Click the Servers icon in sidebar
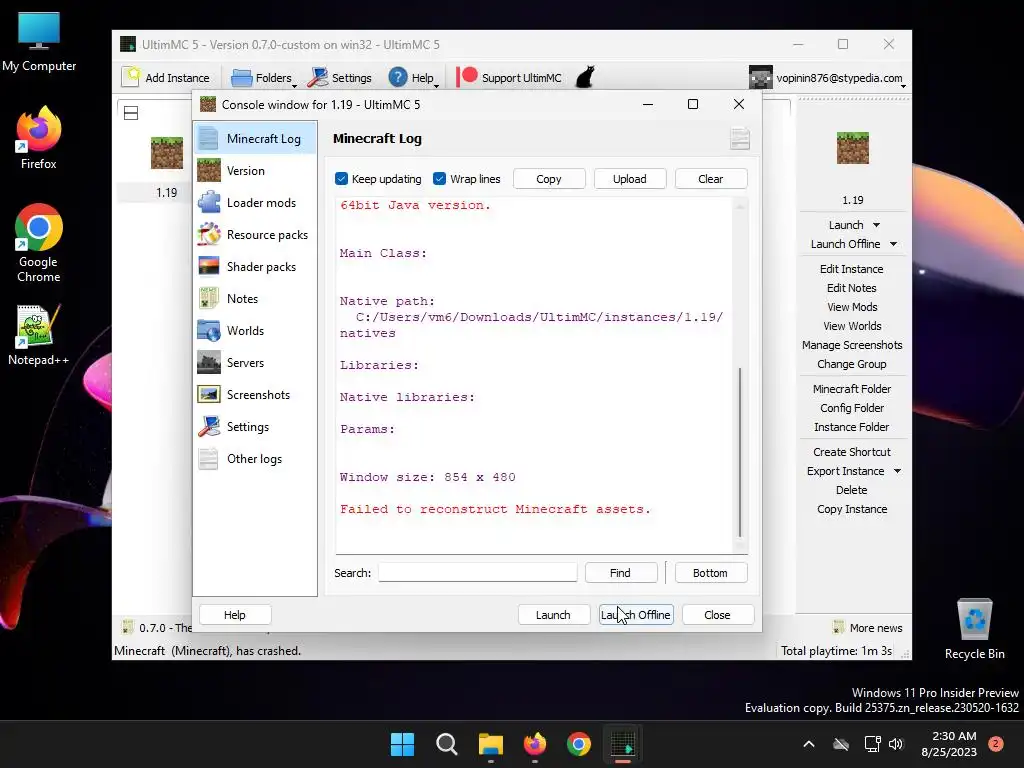Image resolution: width=1024 pixels, height=768 pixels. 209,362
